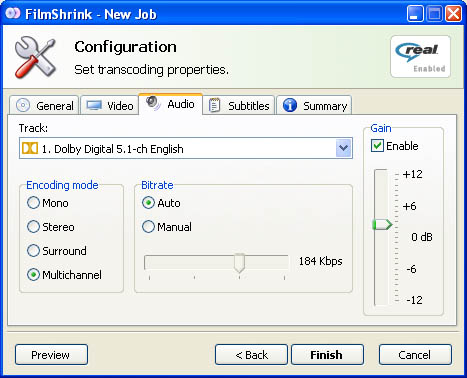Click the Dolby Digital logo in track field

[x=30, y=148]
